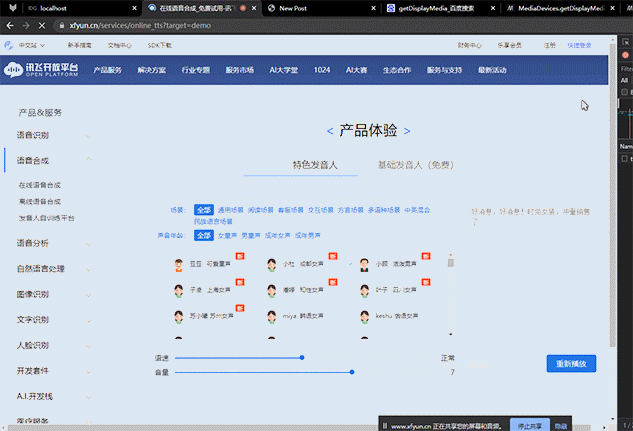Screen dimensions: 633x431
Task: Open the 离线语音合成 sidebar link
Action: coord(40,201)
